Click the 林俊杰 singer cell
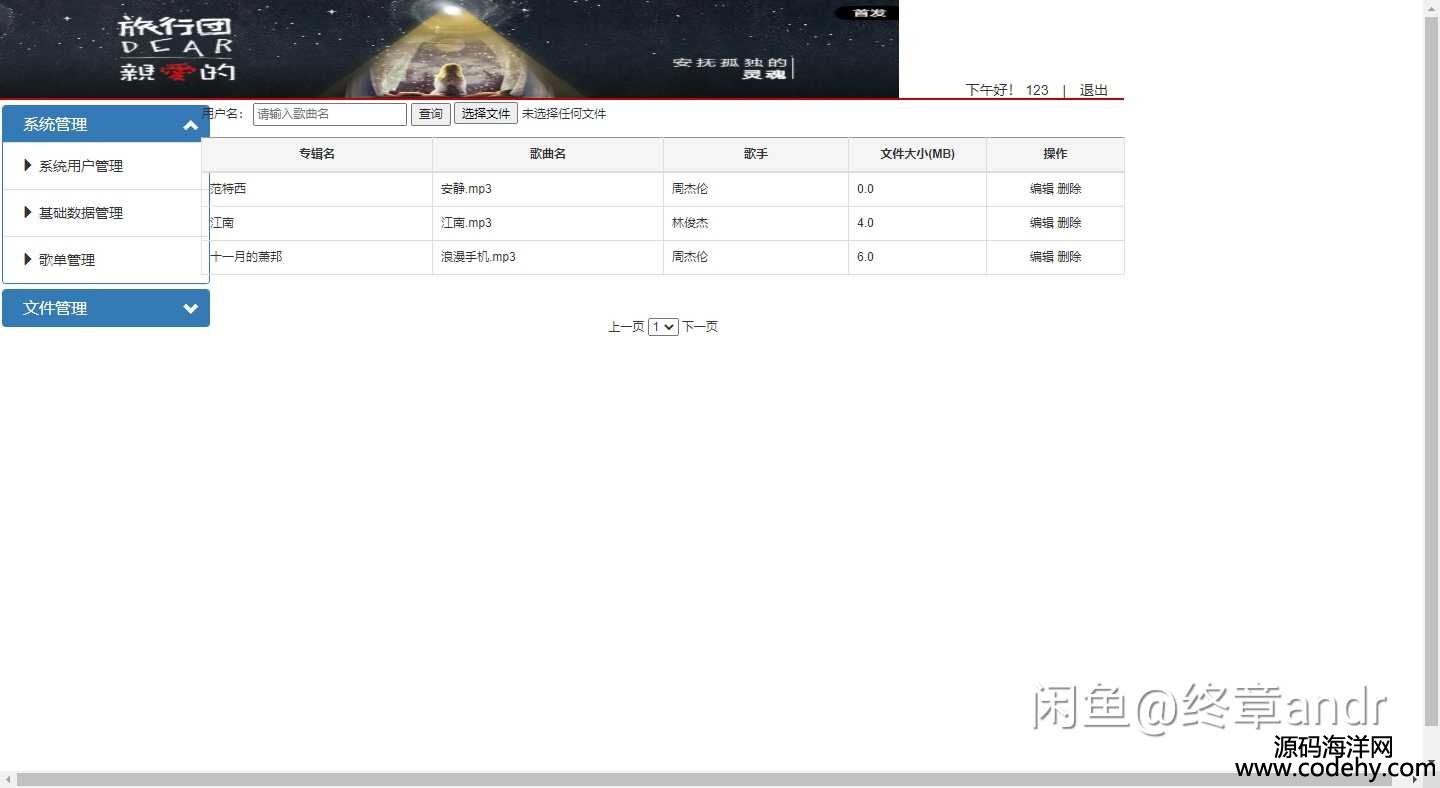The image size is (1440, 788). (x=756, y=223)
